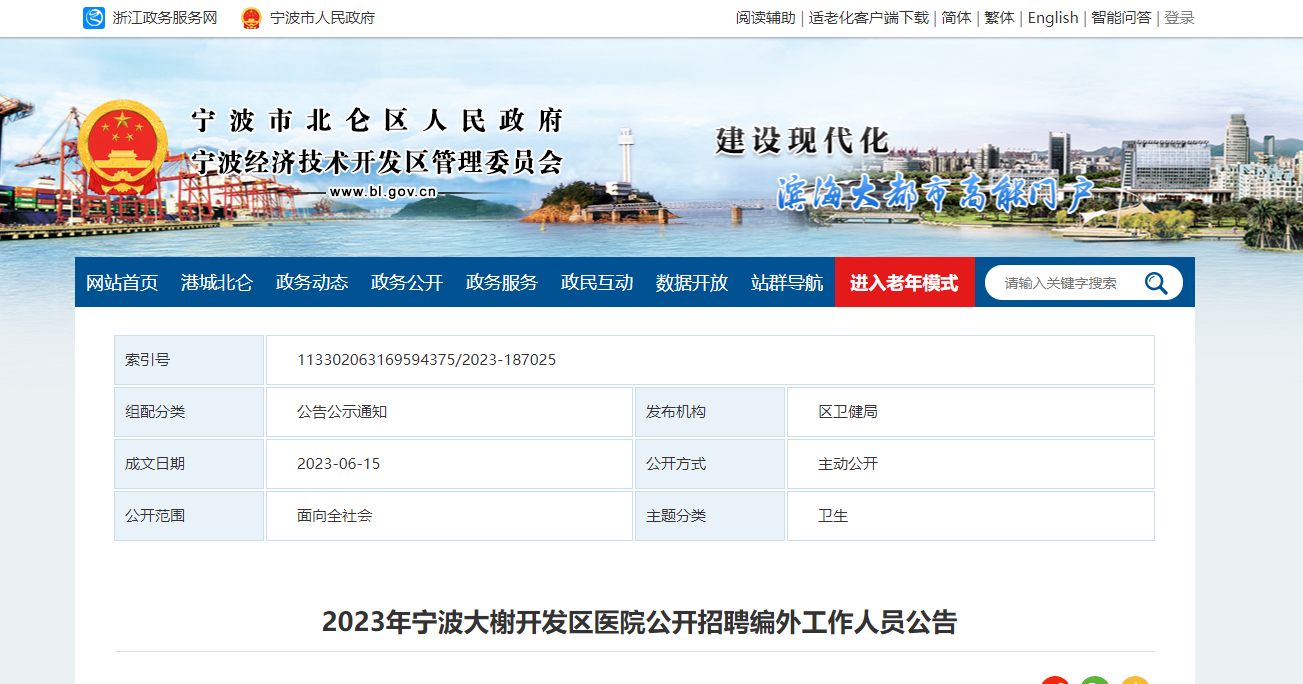Open 浙江政务服务网 link

(165, 18)
